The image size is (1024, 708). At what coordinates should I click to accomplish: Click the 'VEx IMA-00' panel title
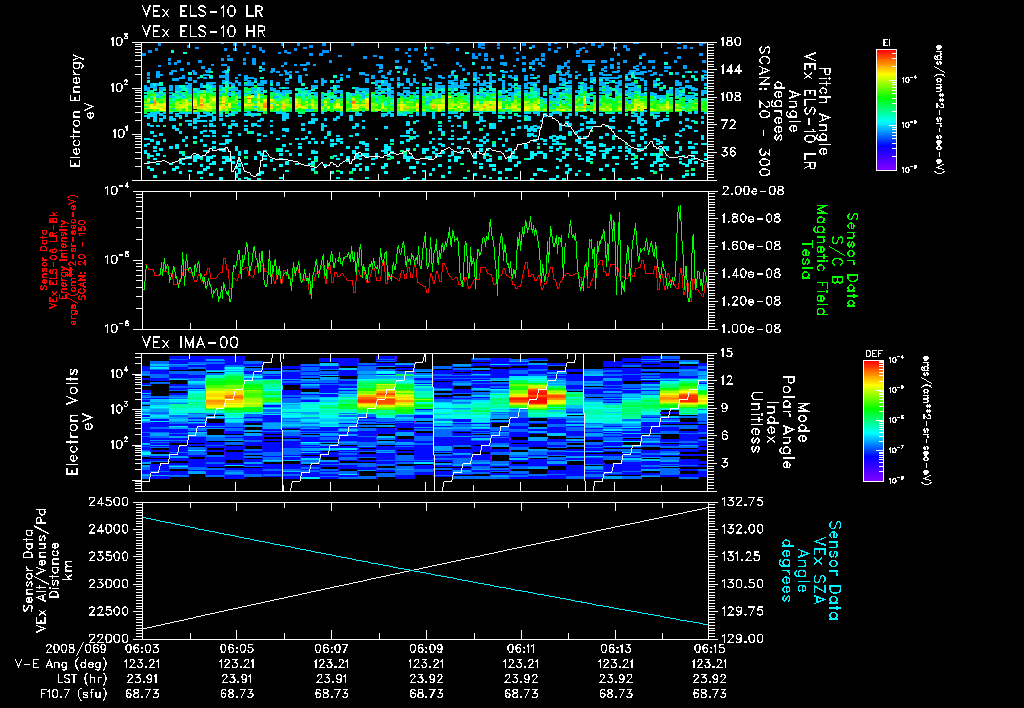[x=190, y=342]
